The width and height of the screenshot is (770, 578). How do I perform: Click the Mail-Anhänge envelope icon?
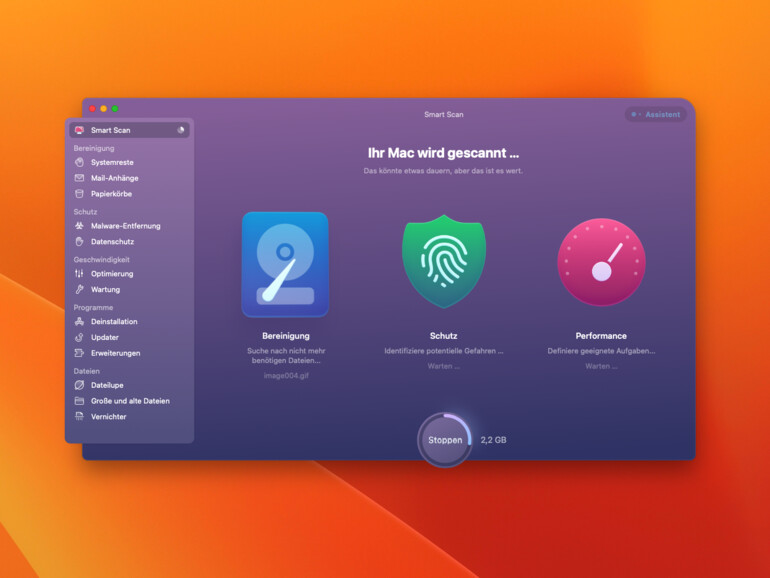(x=80, y=178)
